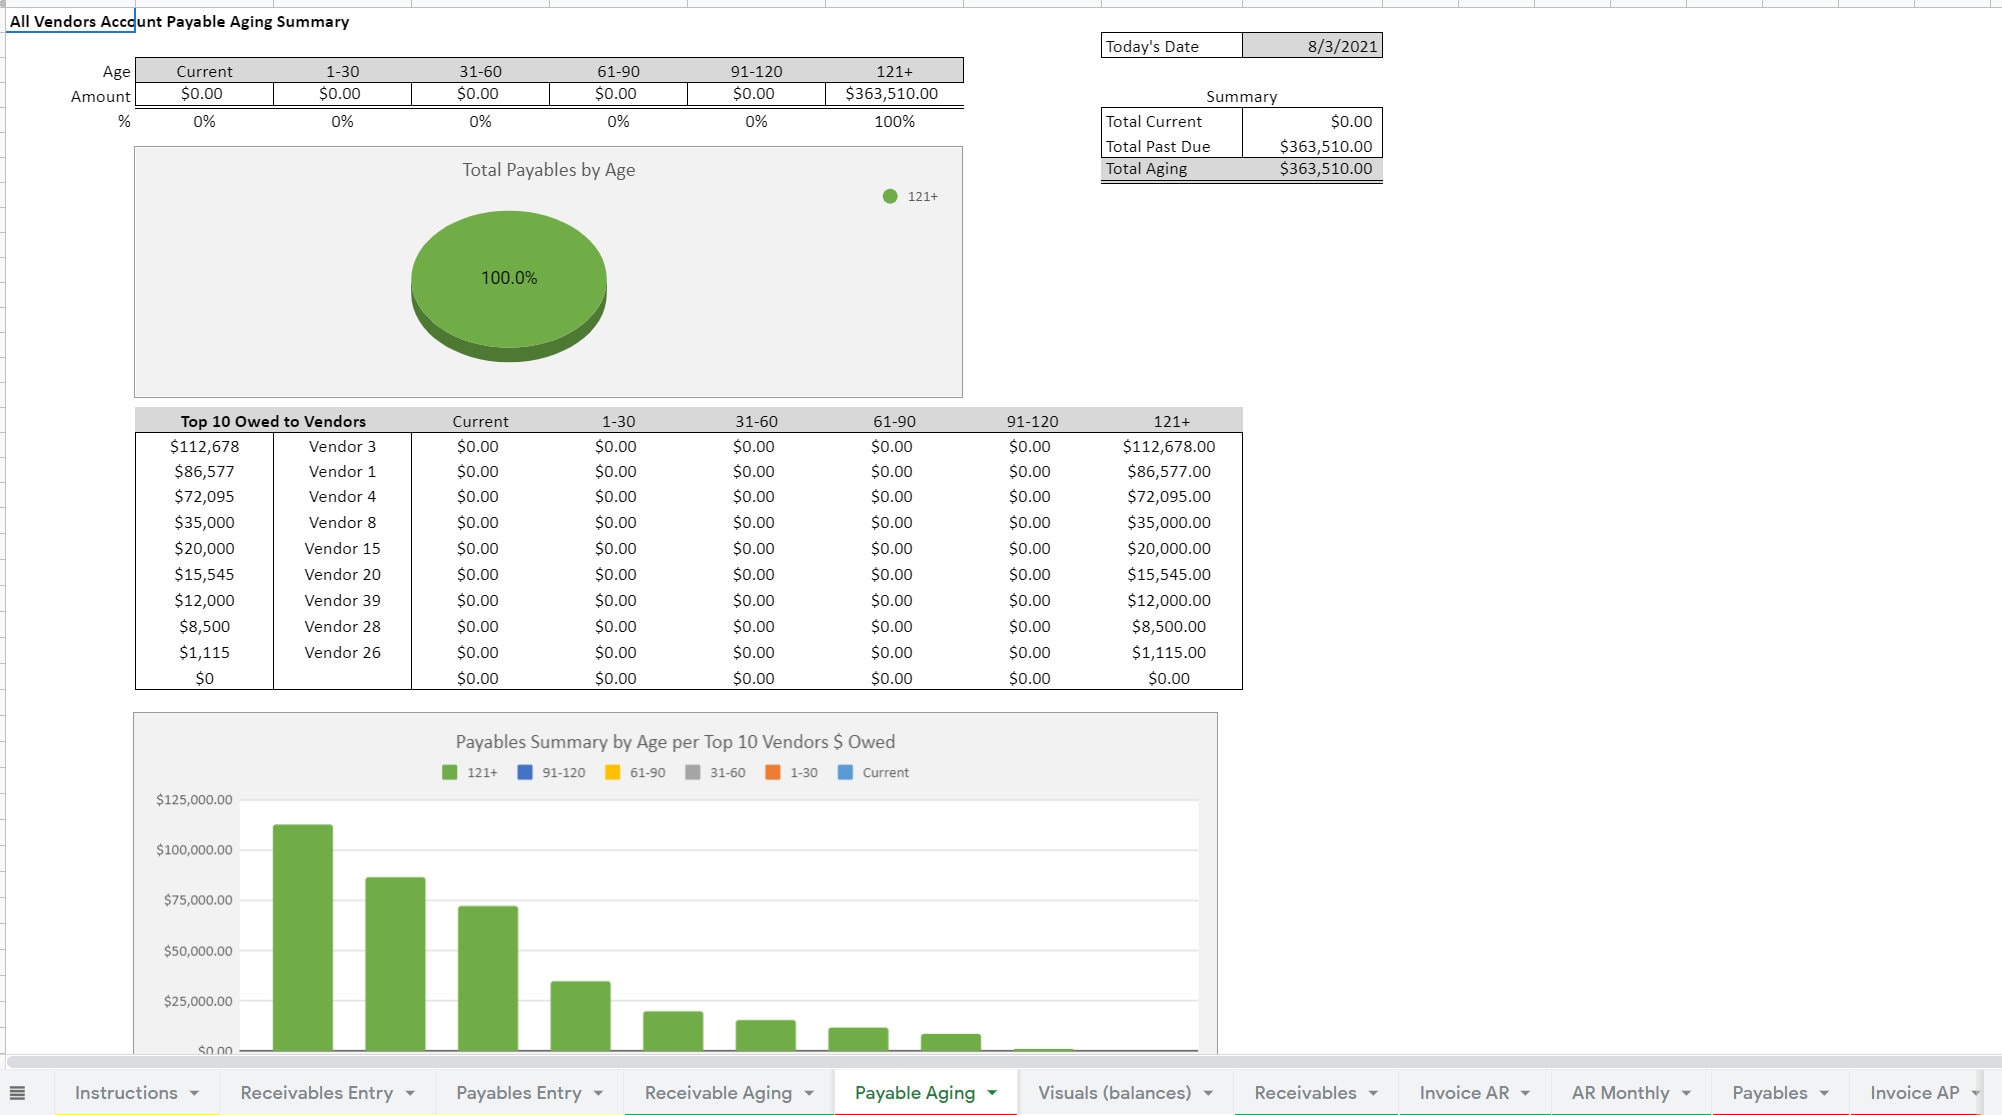The width and height of the screenshot is (2002, 1115).
Task: Open the Receivables Entry sheet
Action: (316, 1092)
